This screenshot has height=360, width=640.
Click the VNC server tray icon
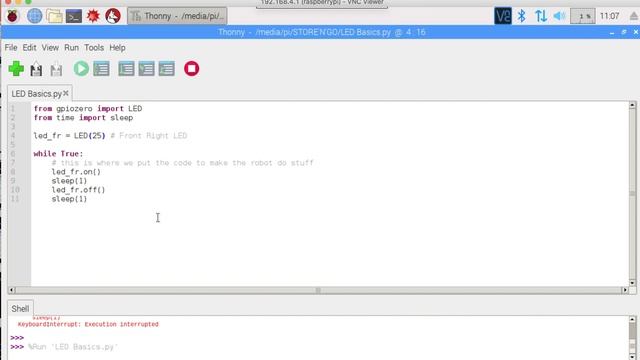(502, 16)
